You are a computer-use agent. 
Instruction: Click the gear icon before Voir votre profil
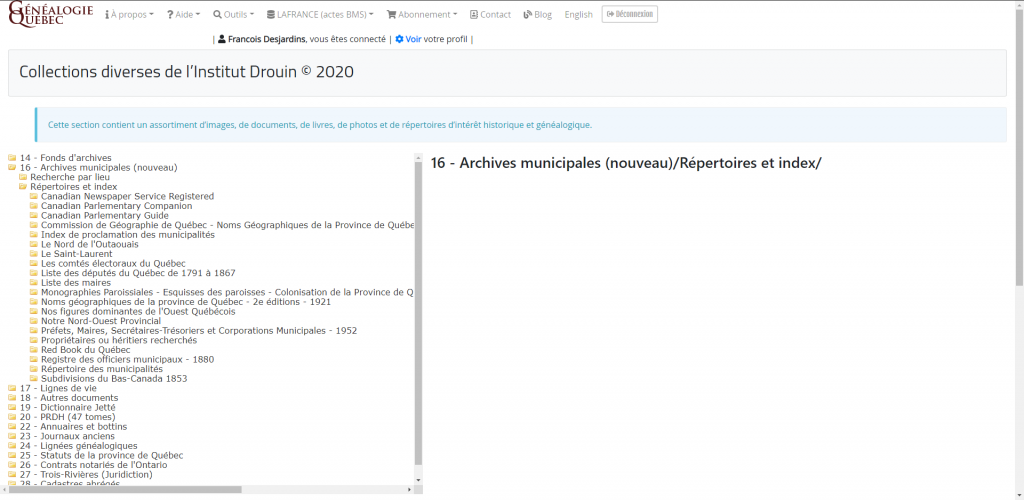coord(399,39)
